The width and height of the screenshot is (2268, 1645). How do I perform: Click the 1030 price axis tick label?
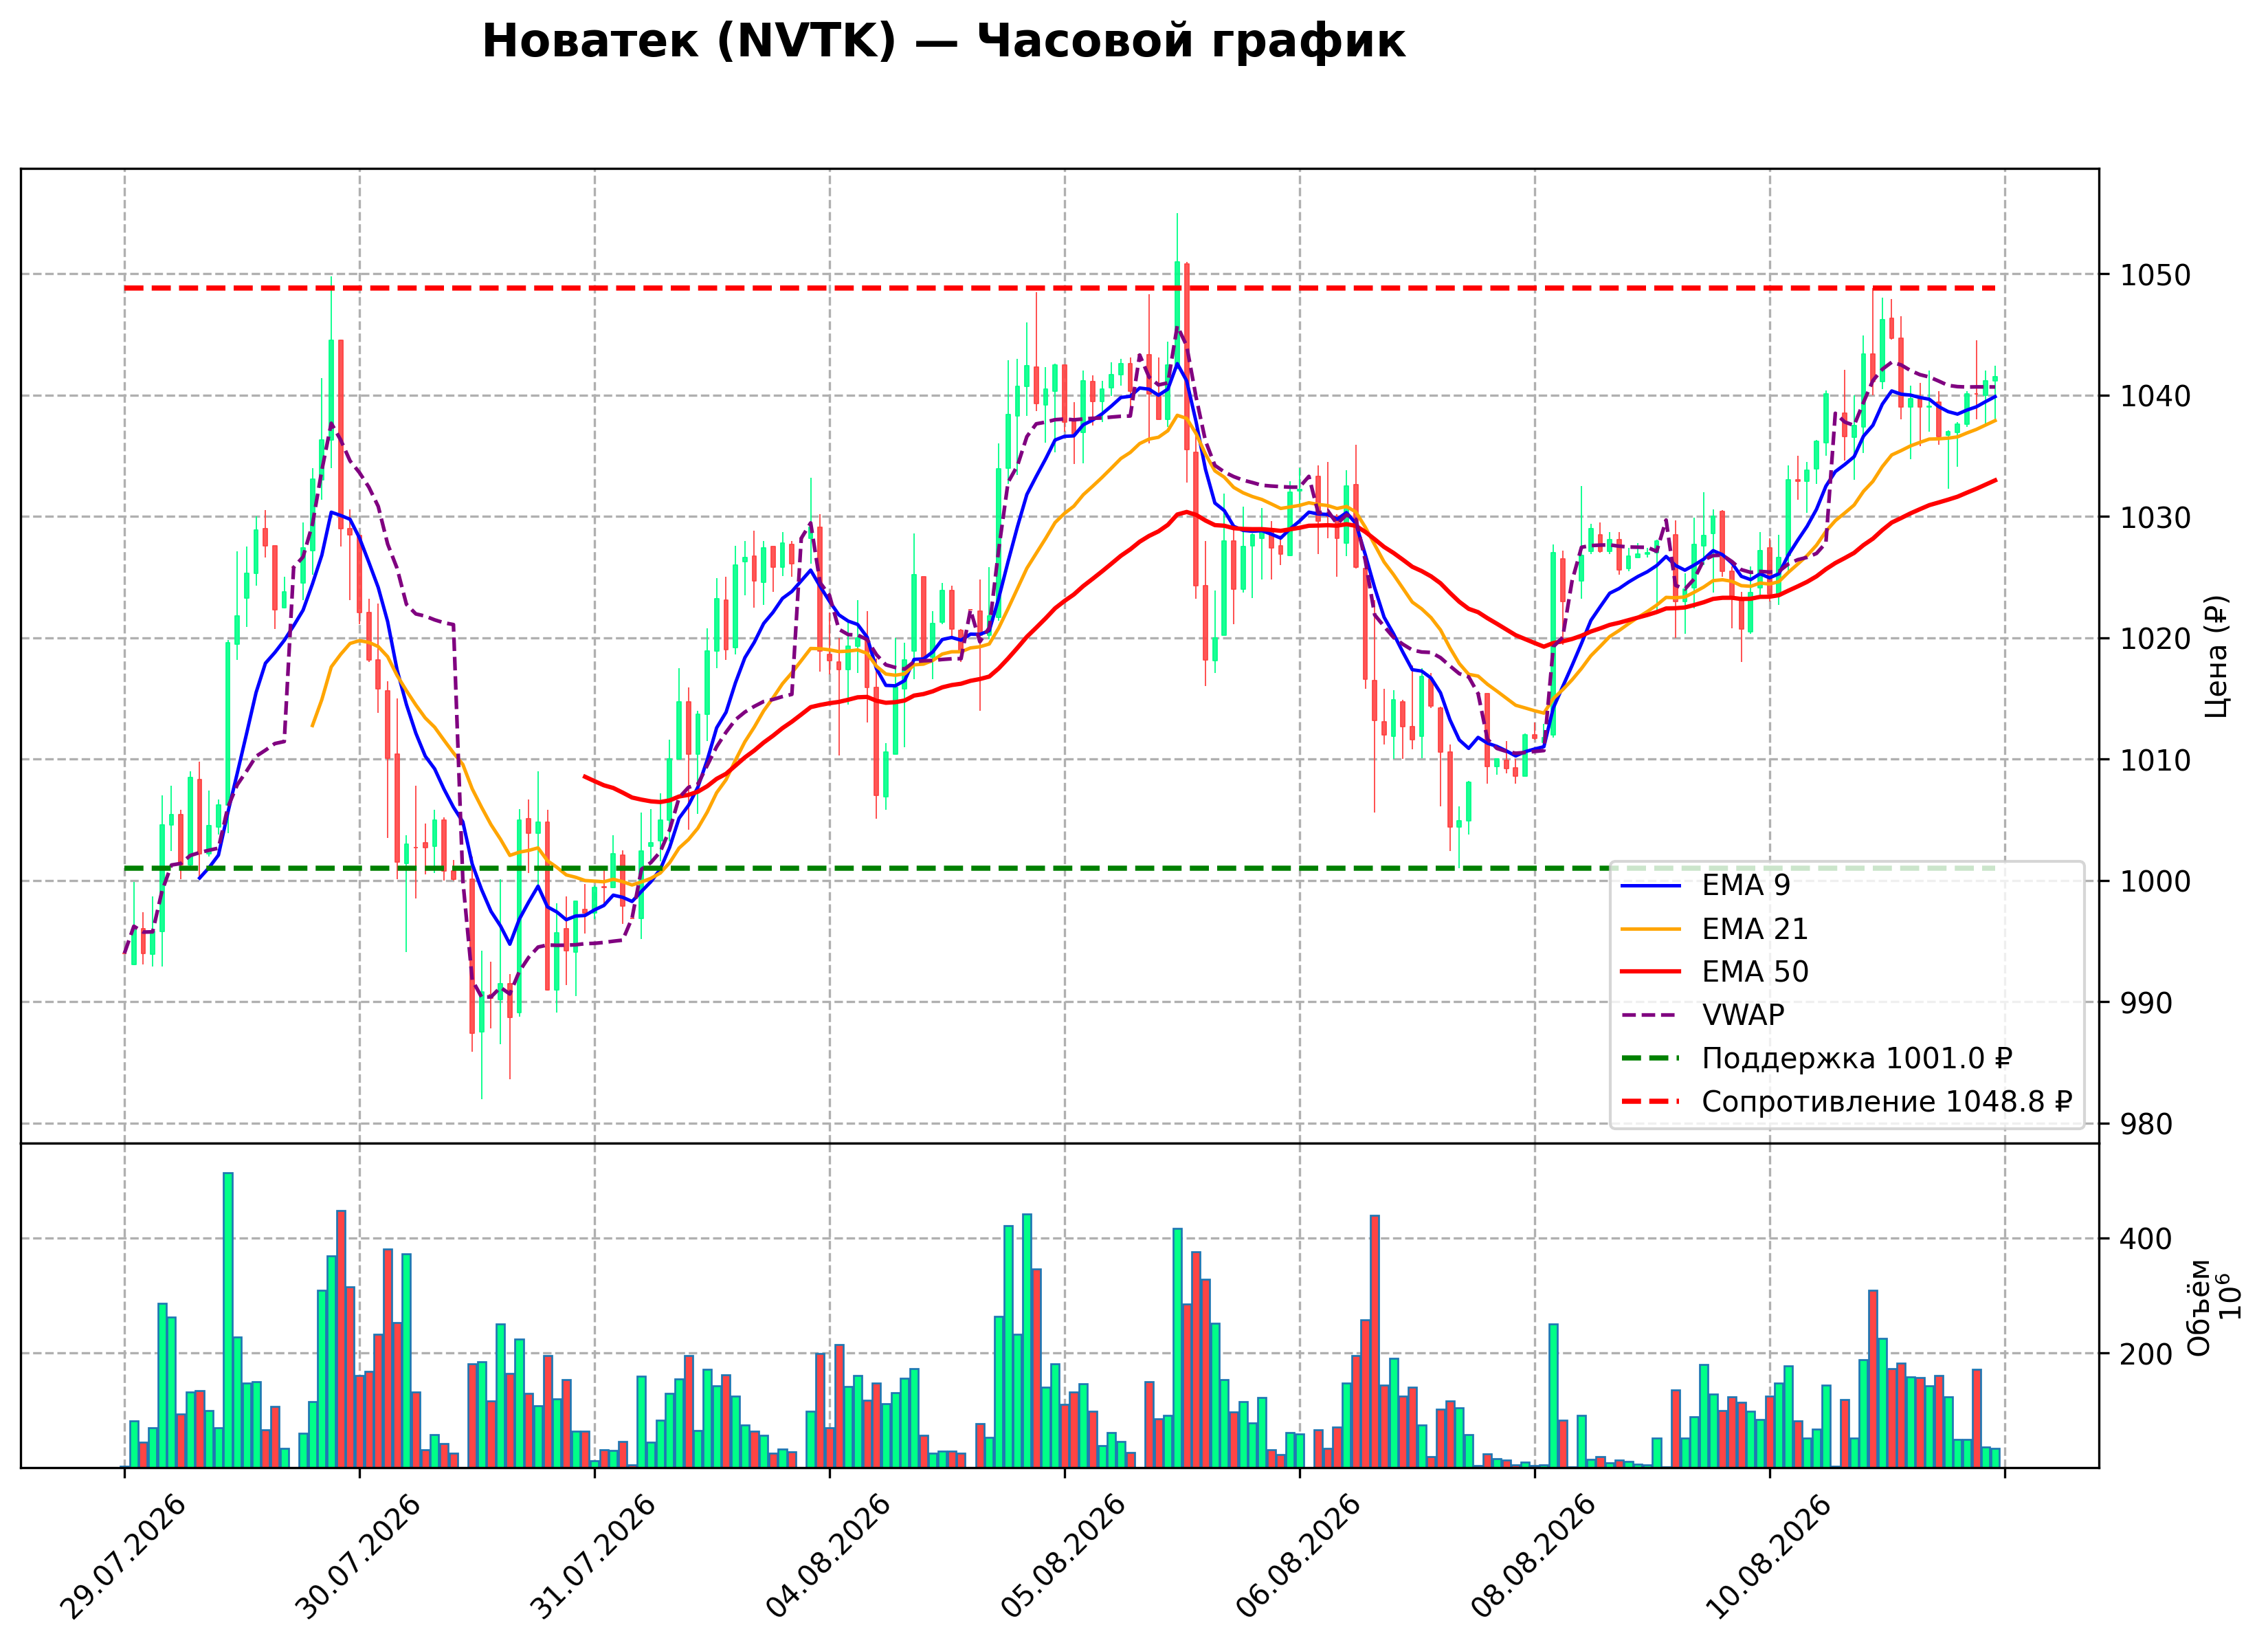pos(2156,518)
